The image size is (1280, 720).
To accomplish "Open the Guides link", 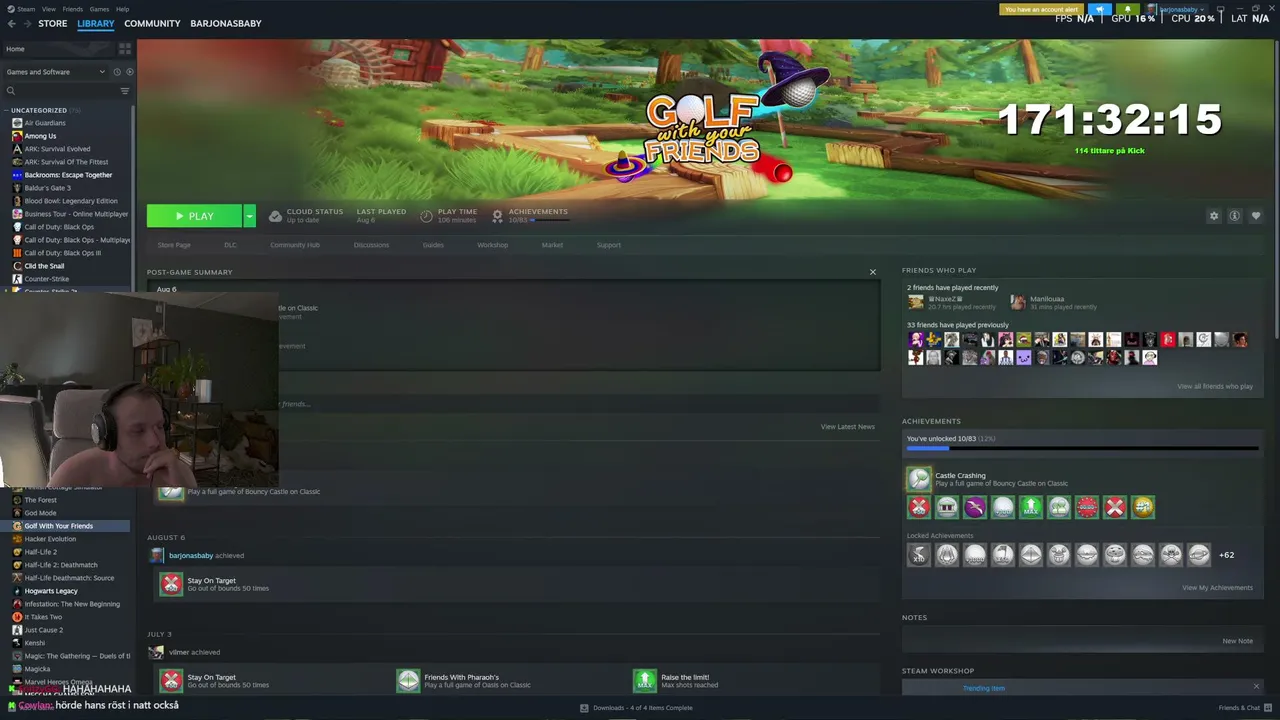I will (x=433, y=245).
